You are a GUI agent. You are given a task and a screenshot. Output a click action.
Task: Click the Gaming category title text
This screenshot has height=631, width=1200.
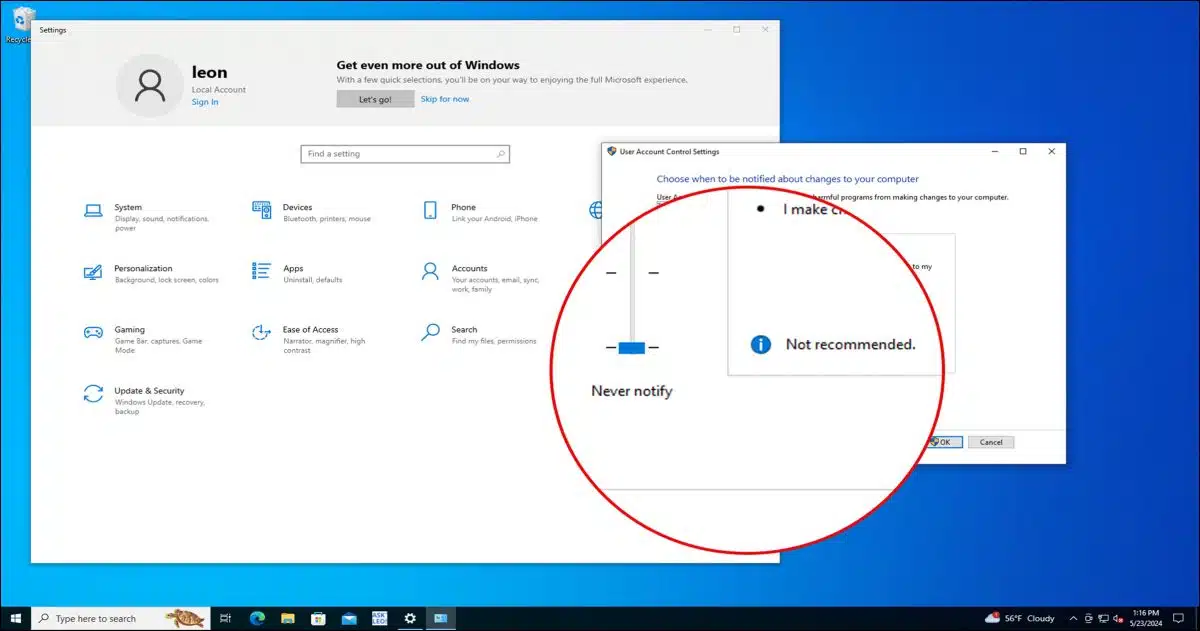point(129,330)
